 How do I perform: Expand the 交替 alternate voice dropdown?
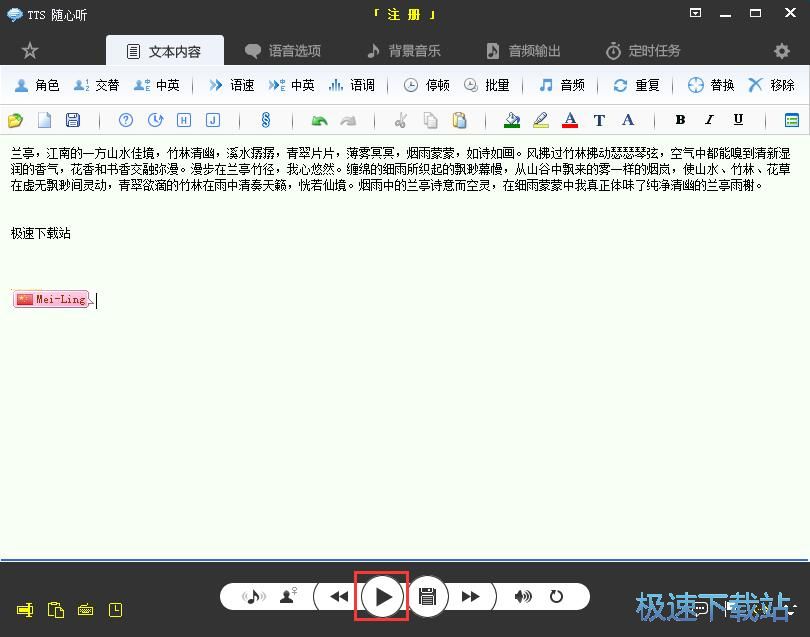pyautogui.click(x=97, y=85)
